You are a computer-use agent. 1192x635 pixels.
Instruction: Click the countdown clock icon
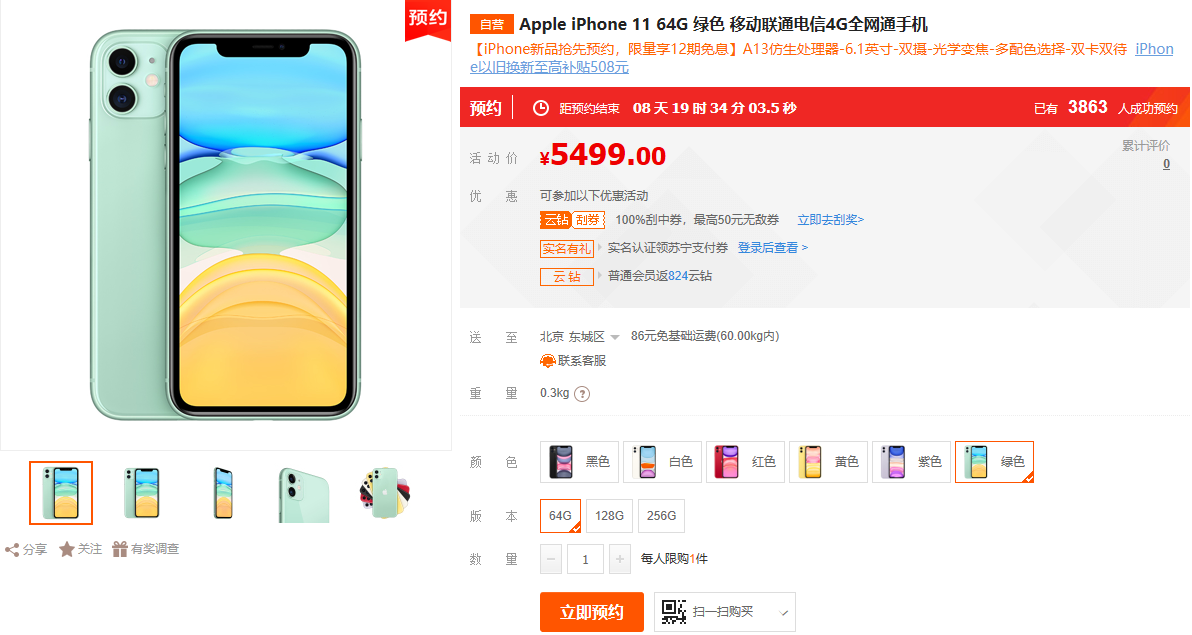tap(541, 108)
